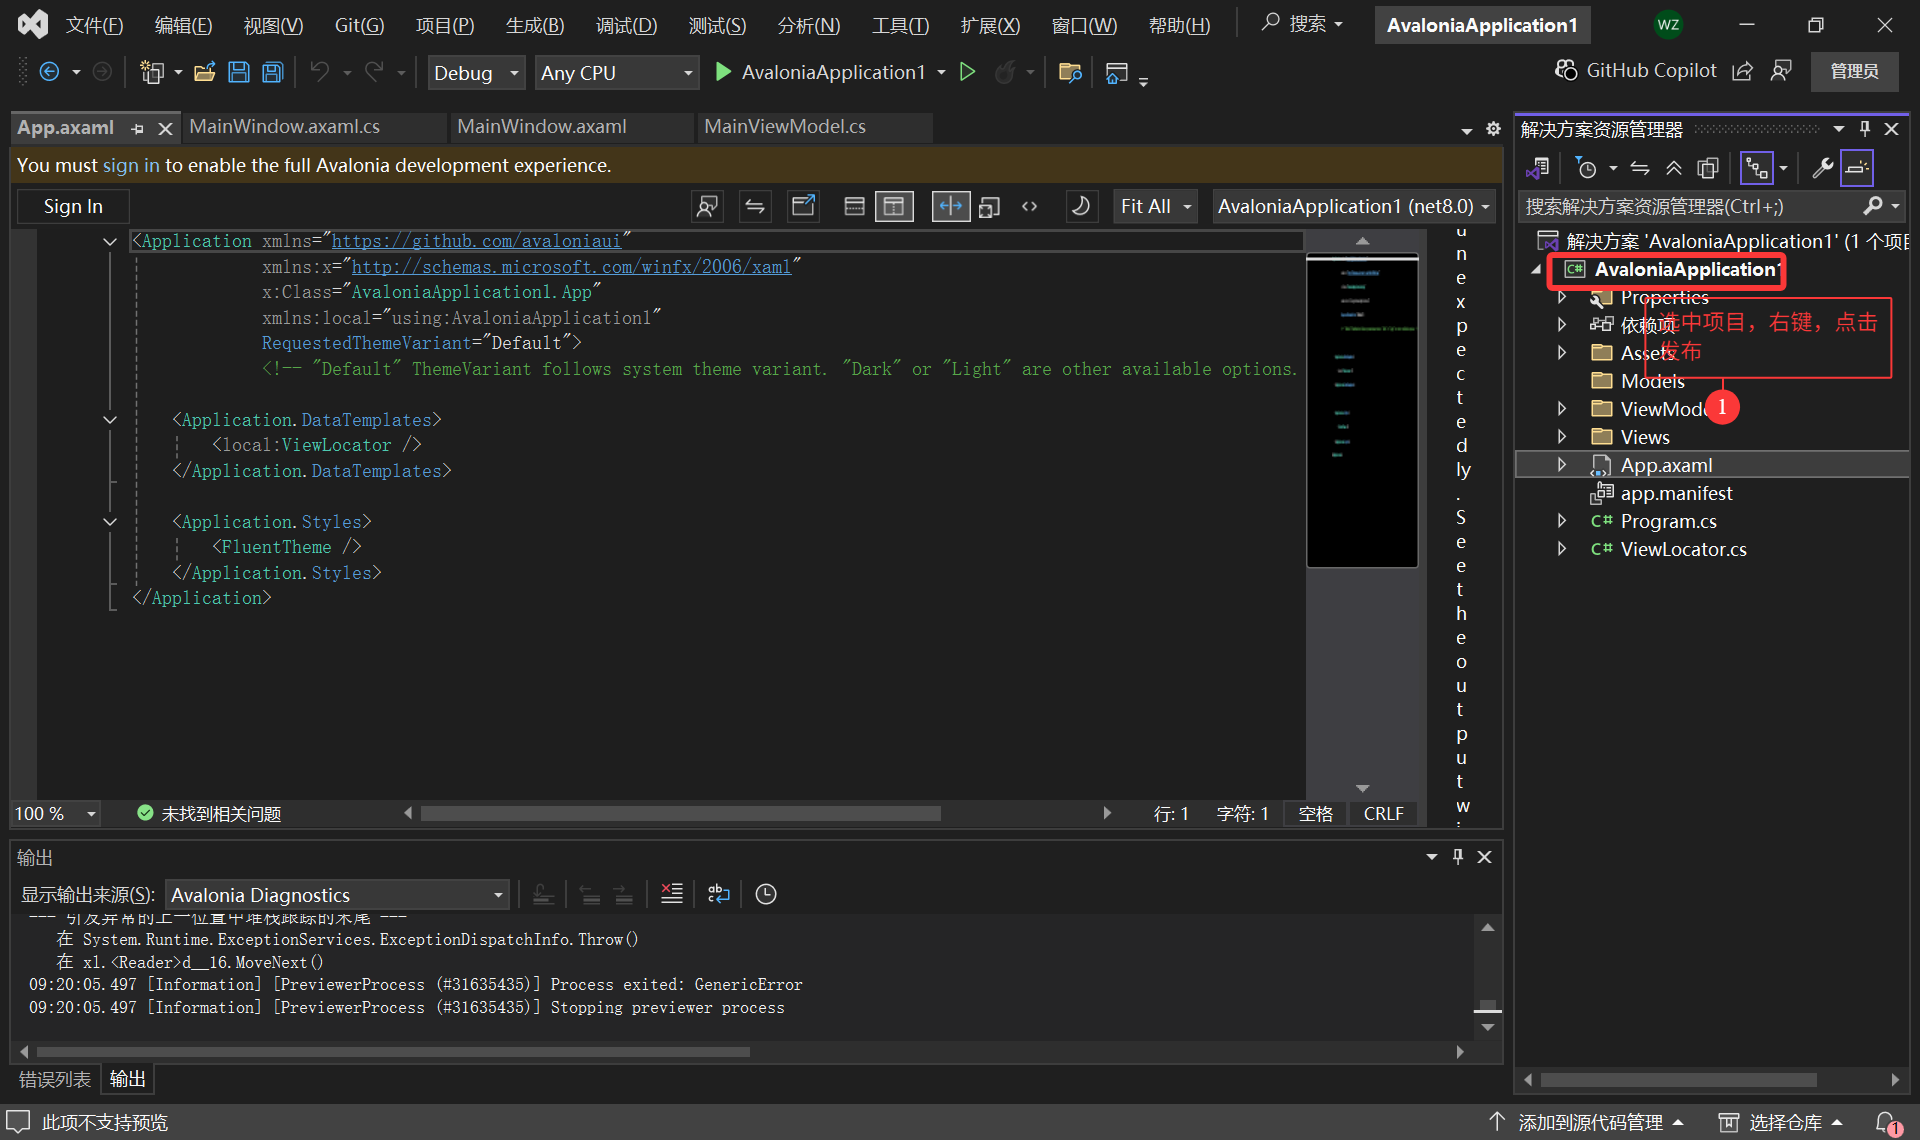Open the Fit All zoom dropdown
This screenshot has height=1140, width=1920.
coord(1156,206)
